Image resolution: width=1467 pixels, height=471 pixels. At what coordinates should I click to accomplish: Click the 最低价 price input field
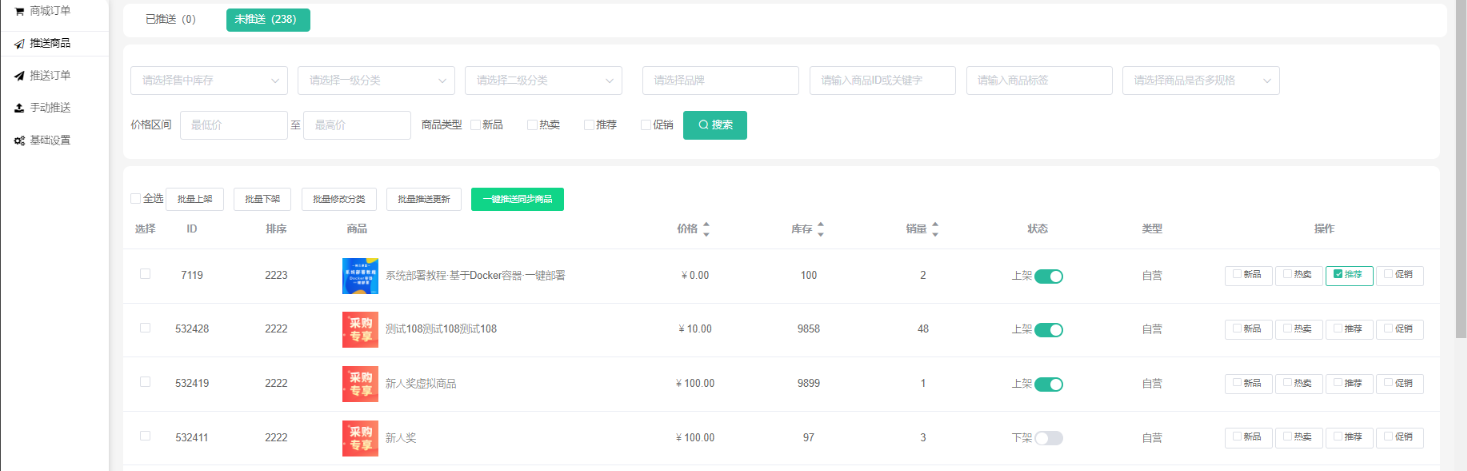234,125
